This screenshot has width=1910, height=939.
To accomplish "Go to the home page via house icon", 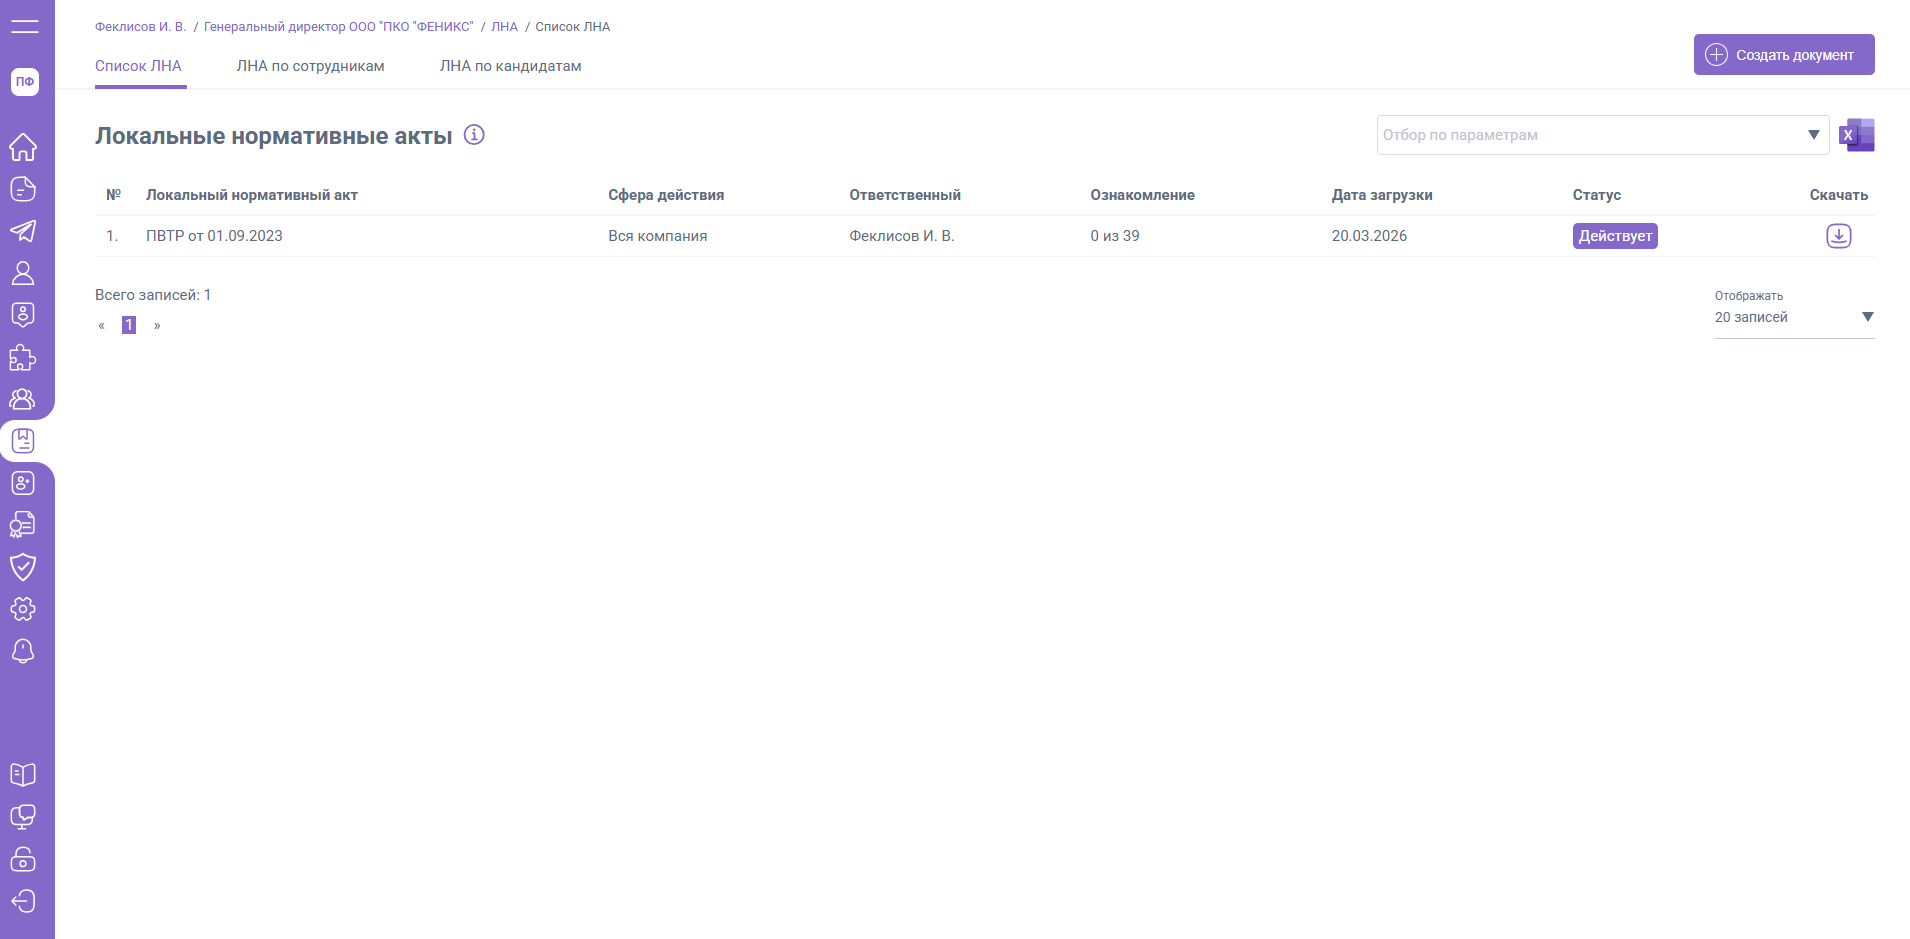I will point(23,147).
